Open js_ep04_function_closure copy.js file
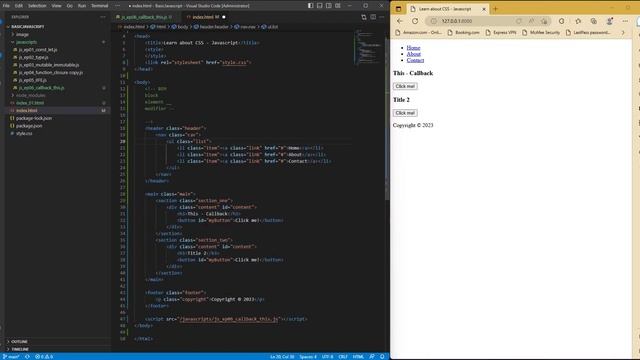640x360 pixels. point(51,72)
